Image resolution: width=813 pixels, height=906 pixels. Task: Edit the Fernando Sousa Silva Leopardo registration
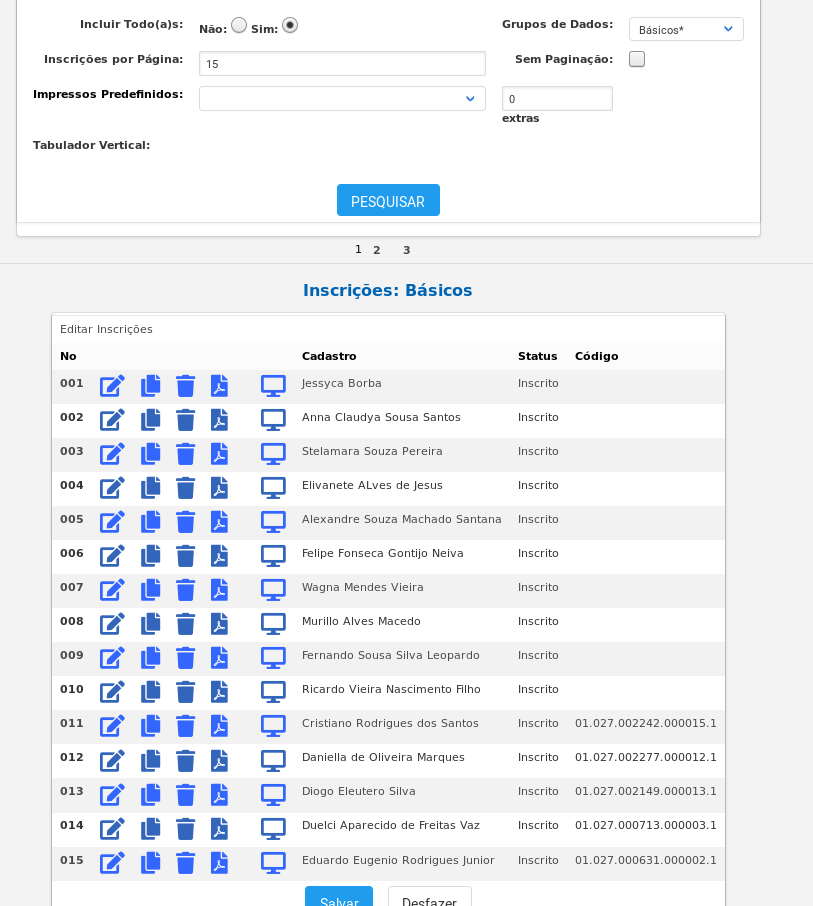click(x=112, y=658)
